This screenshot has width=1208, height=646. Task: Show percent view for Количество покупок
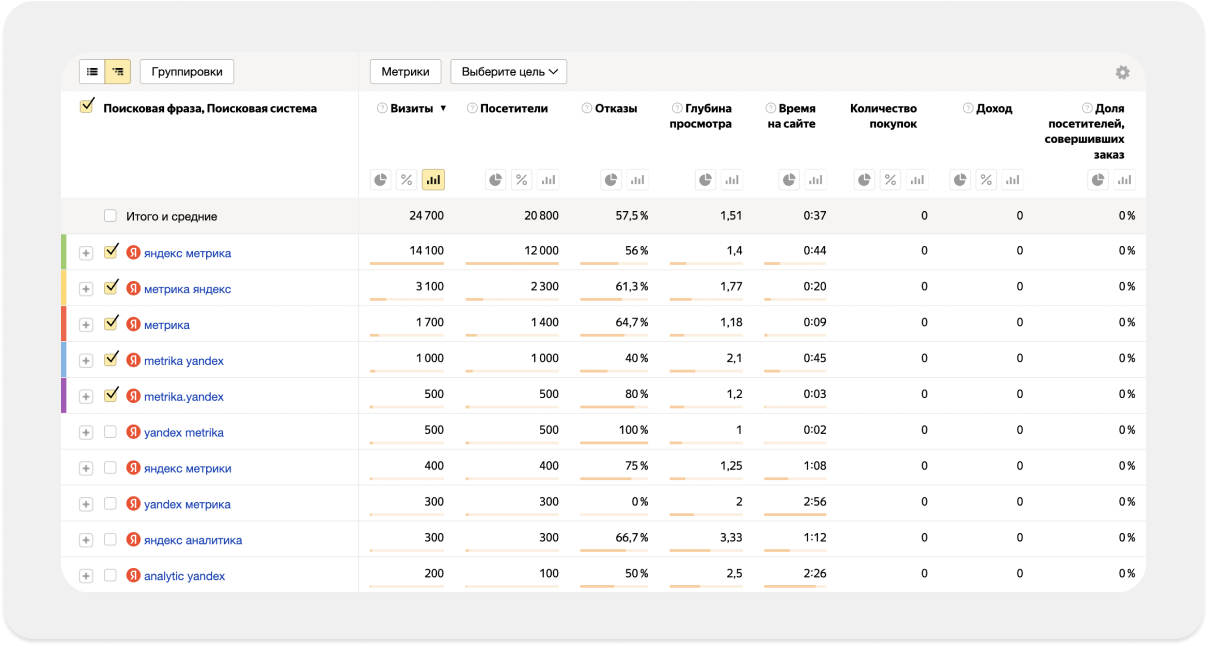coord(891,180)
